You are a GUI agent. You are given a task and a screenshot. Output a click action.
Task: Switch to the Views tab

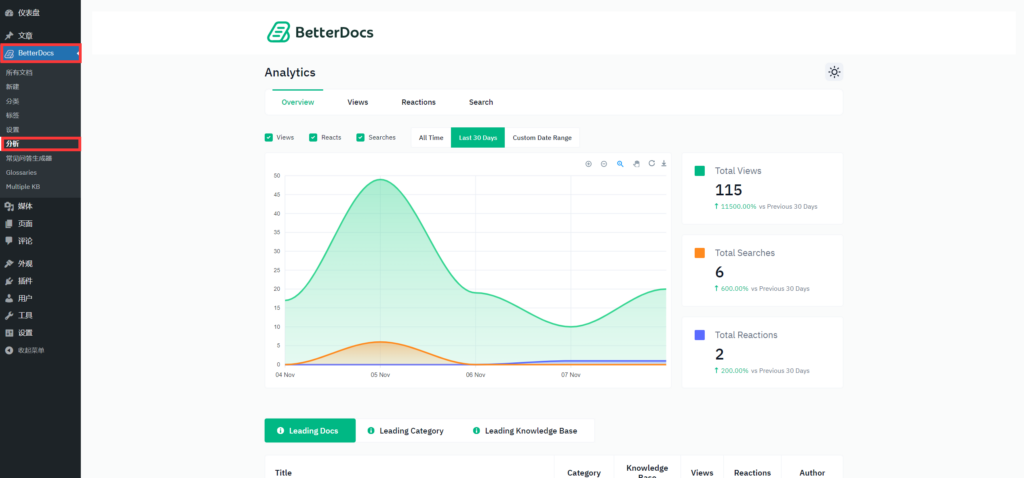click(358, 103)
